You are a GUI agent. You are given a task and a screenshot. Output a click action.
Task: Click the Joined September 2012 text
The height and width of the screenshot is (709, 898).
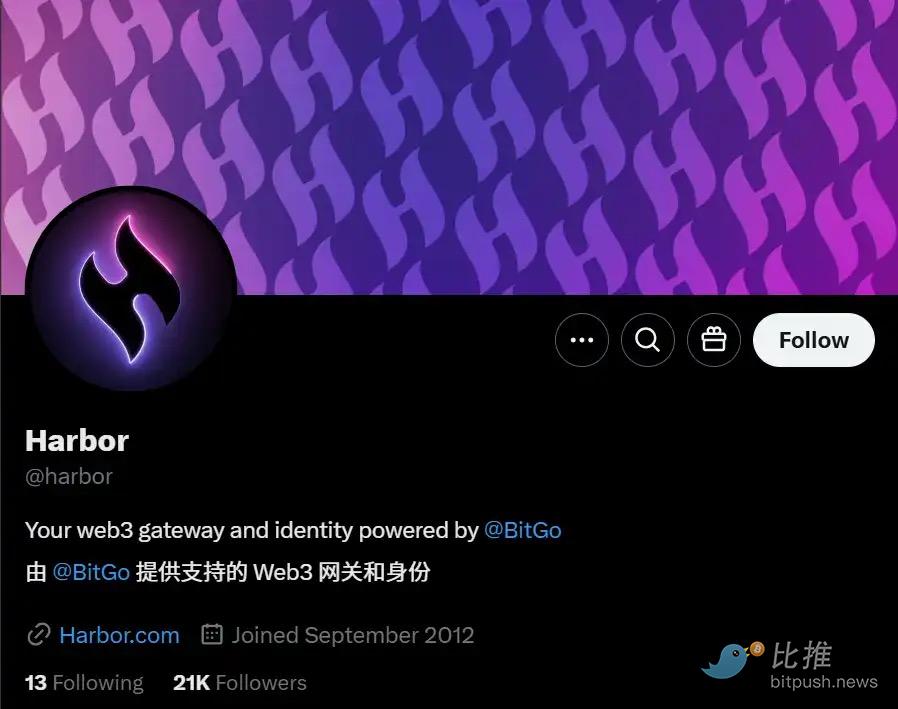click(353, 635)
